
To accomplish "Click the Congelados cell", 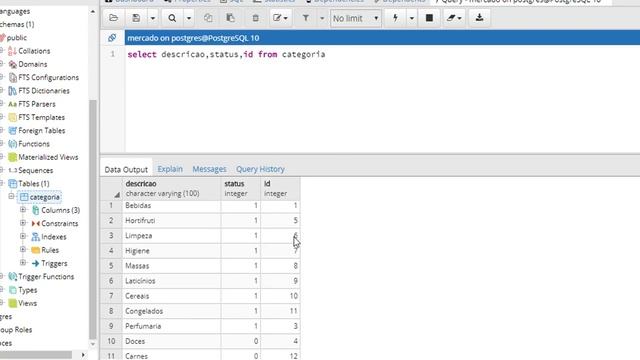I will click(x=171, y=311).
